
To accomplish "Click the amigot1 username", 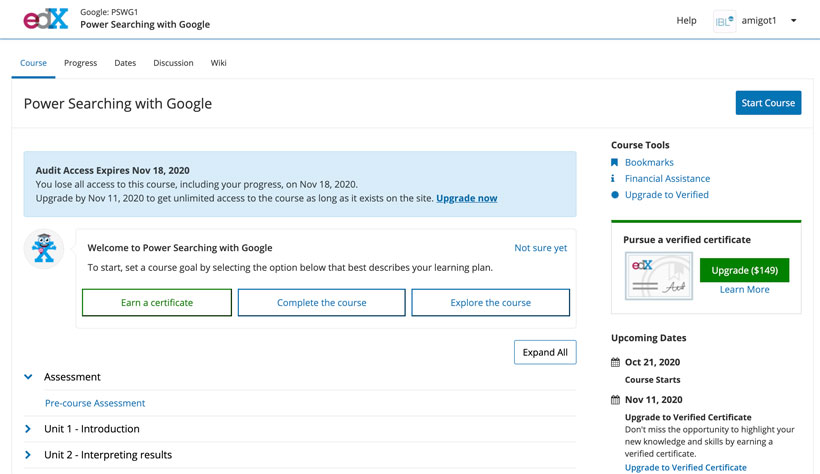I will (x=759, y=20).
